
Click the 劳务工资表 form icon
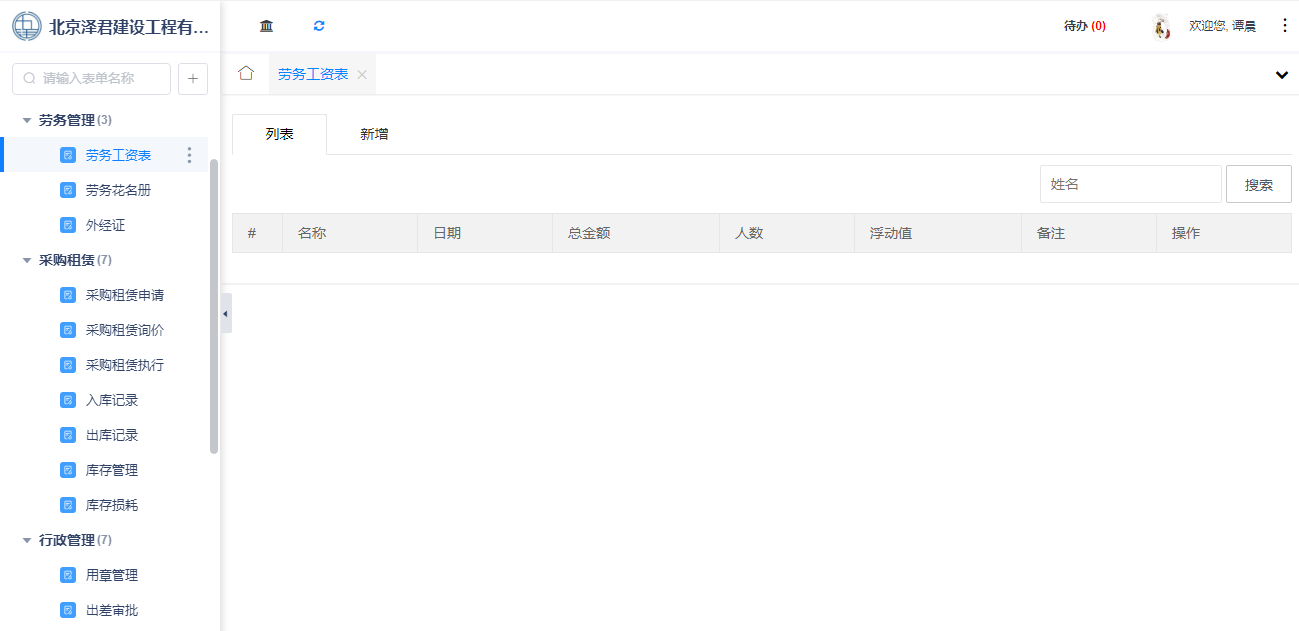click(x=68, y=155)
